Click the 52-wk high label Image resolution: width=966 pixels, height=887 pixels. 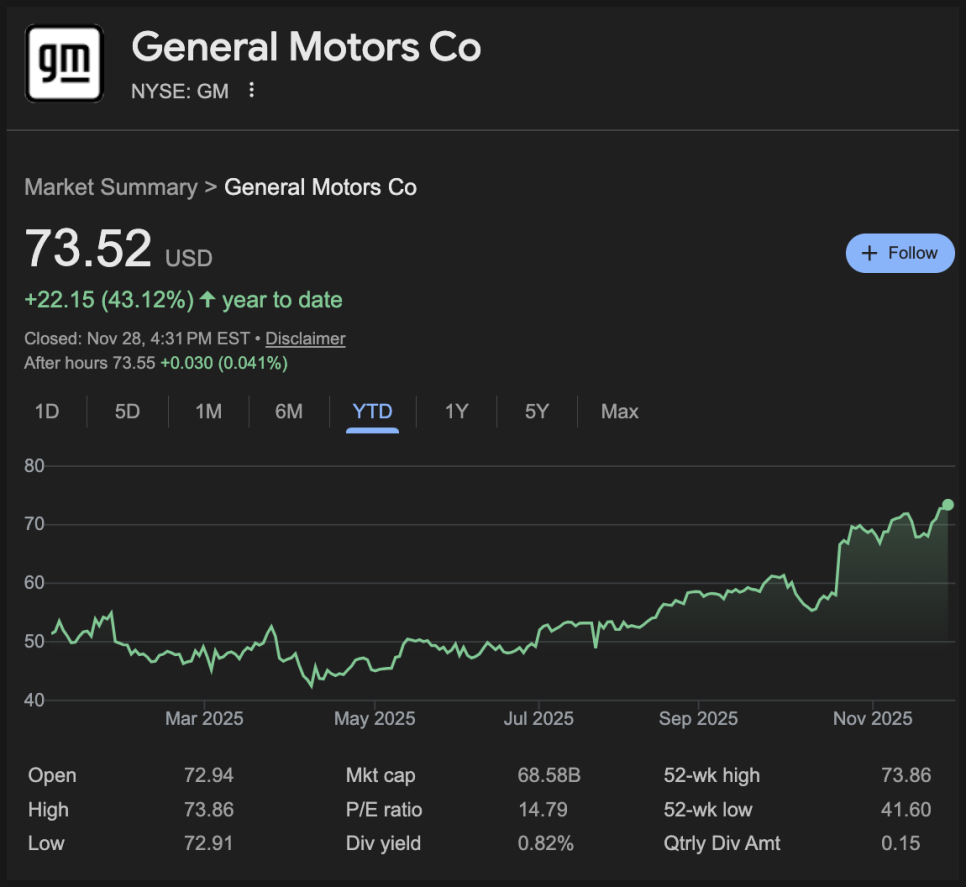pos(711,775)
